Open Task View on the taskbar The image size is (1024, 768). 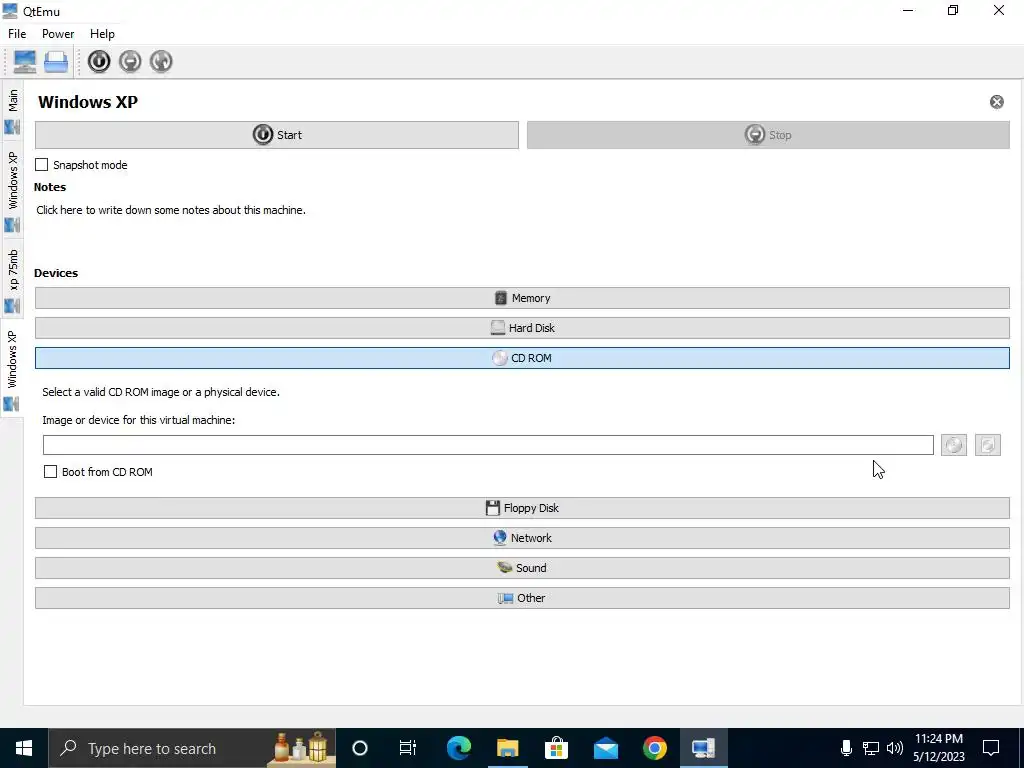(x=408, y=748)
